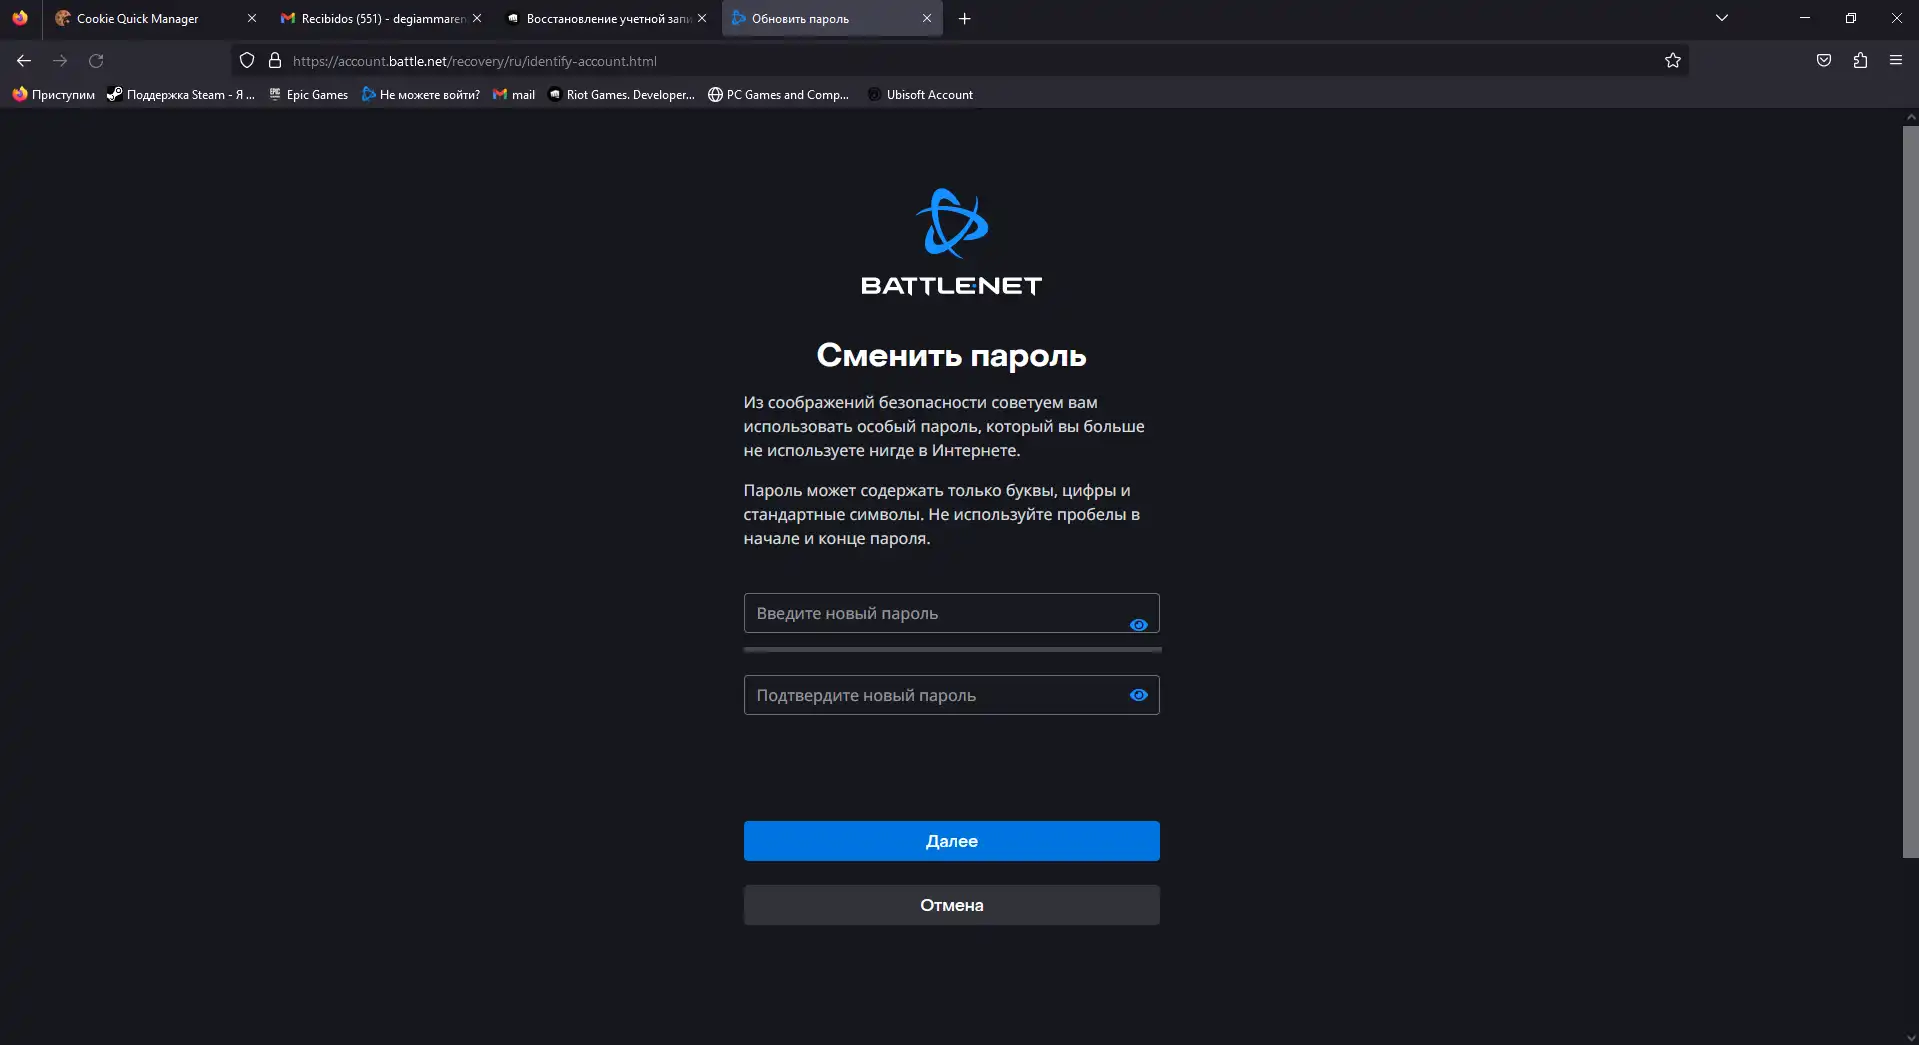
Task: Open the Ubisoft Account bookmark
Action: click(920, 95)
